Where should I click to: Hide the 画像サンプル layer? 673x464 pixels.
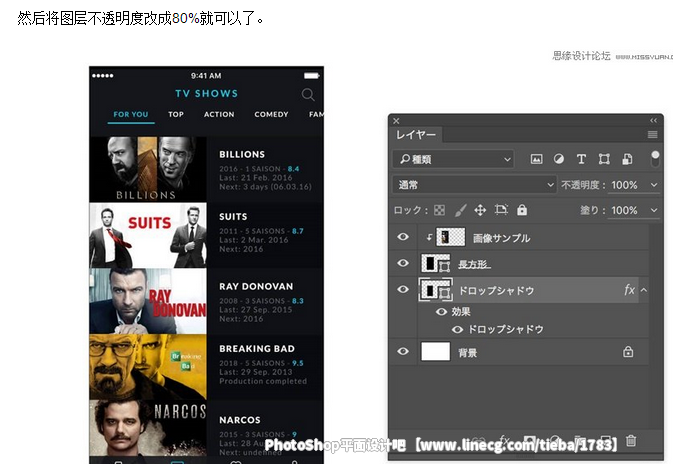pyautogui.click(x=403, y=237)
